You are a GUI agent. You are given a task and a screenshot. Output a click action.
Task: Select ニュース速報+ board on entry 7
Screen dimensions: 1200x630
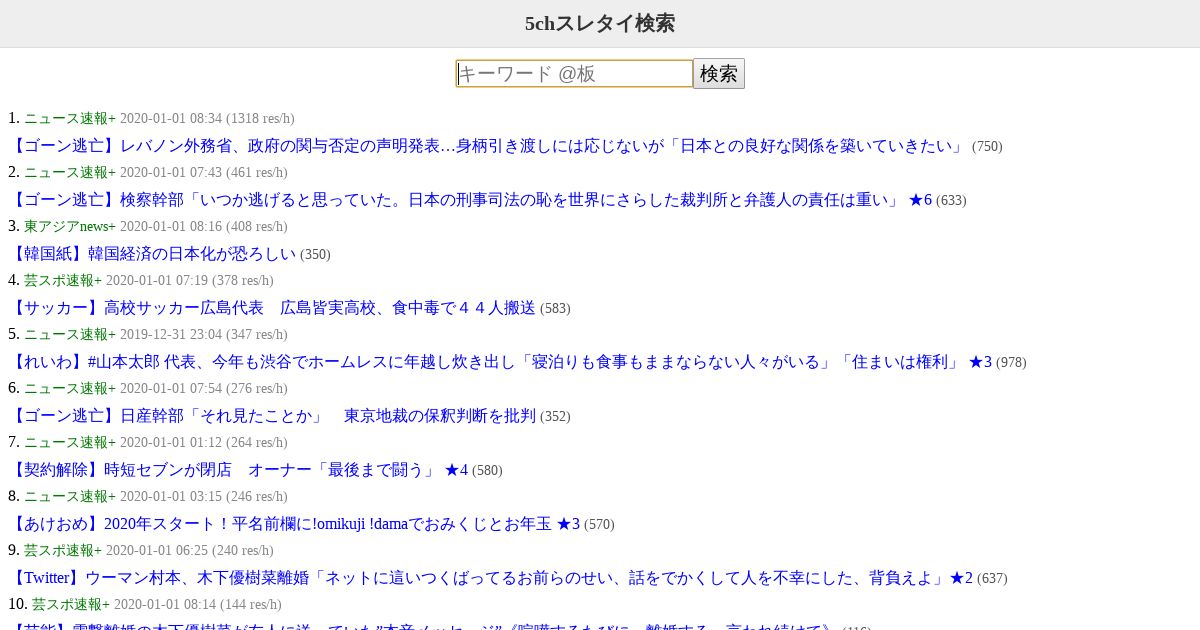point(70,442)
